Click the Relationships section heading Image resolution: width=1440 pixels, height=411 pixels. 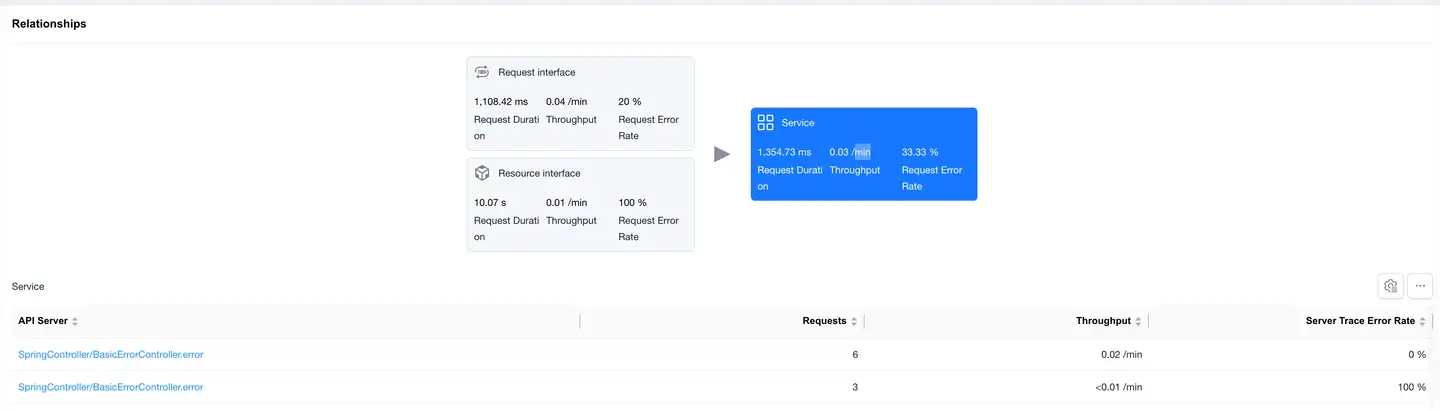click(x=49, y=24)
